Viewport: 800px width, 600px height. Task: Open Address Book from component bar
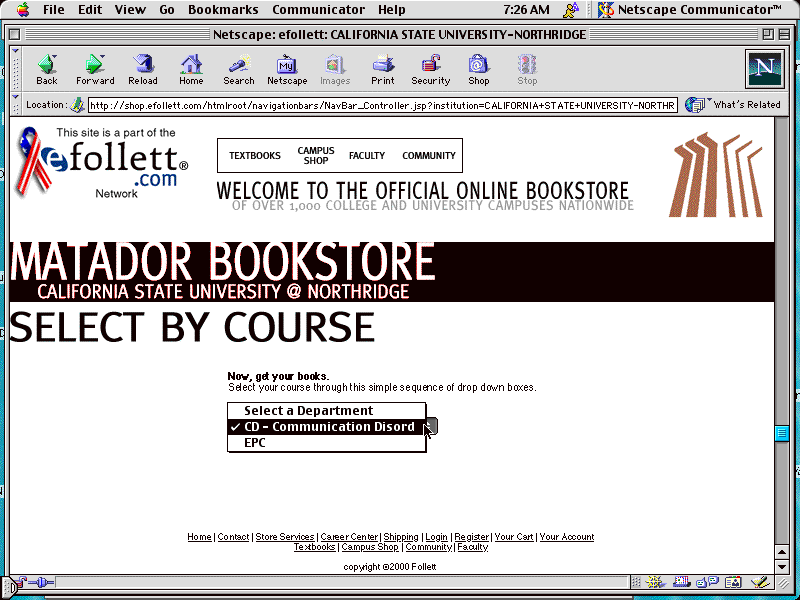point(733,582)
